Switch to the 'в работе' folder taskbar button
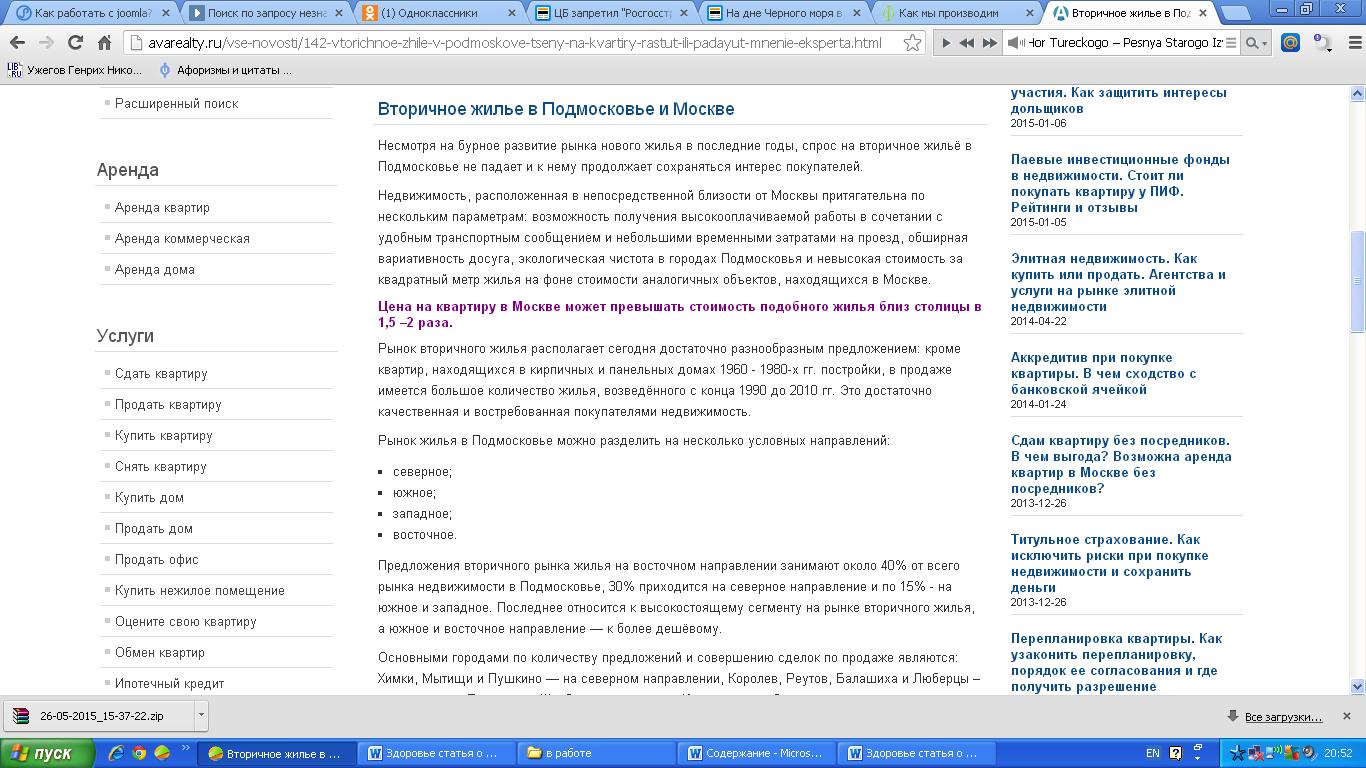This screenshot has width=1366, height=768. click(x=597, y=753)
